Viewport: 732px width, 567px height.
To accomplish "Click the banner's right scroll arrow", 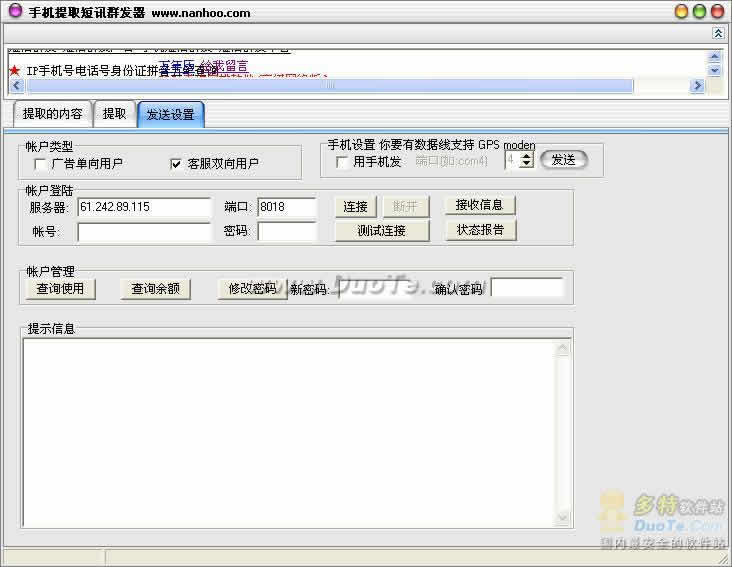I will coord(697,85).
